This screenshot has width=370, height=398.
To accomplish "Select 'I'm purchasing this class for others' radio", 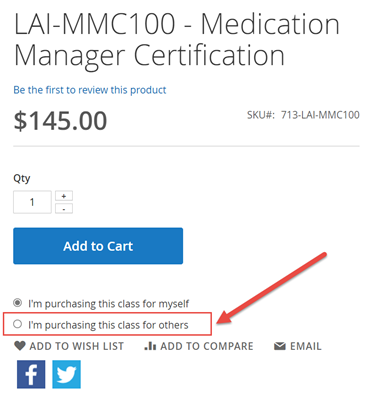I will click(x=17, y=324).
